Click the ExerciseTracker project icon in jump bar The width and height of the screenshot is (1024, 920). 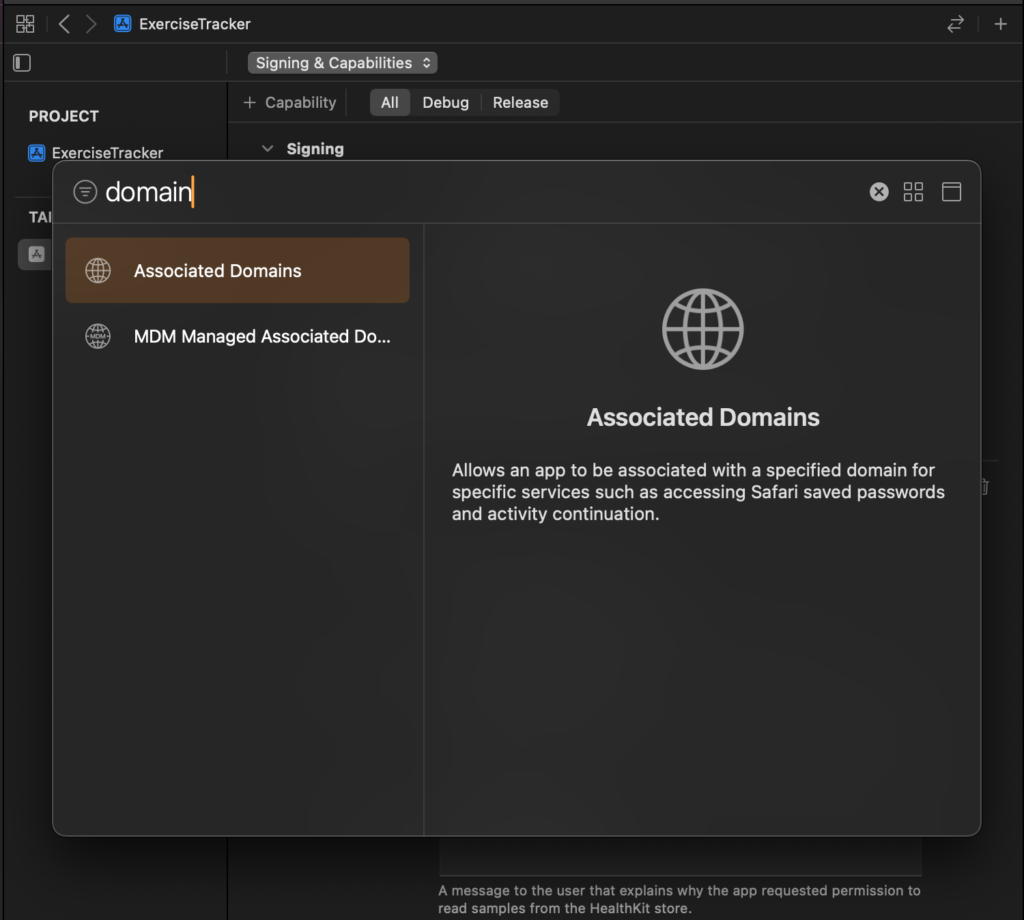click(x=122, y=24)
